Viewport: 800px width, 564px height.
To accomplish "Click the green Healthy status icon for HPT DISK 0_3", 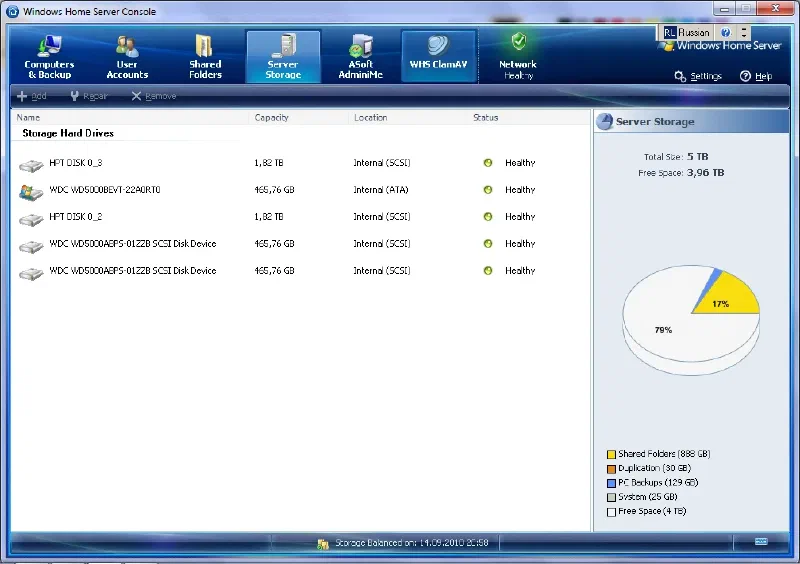I will pos(488,163).
